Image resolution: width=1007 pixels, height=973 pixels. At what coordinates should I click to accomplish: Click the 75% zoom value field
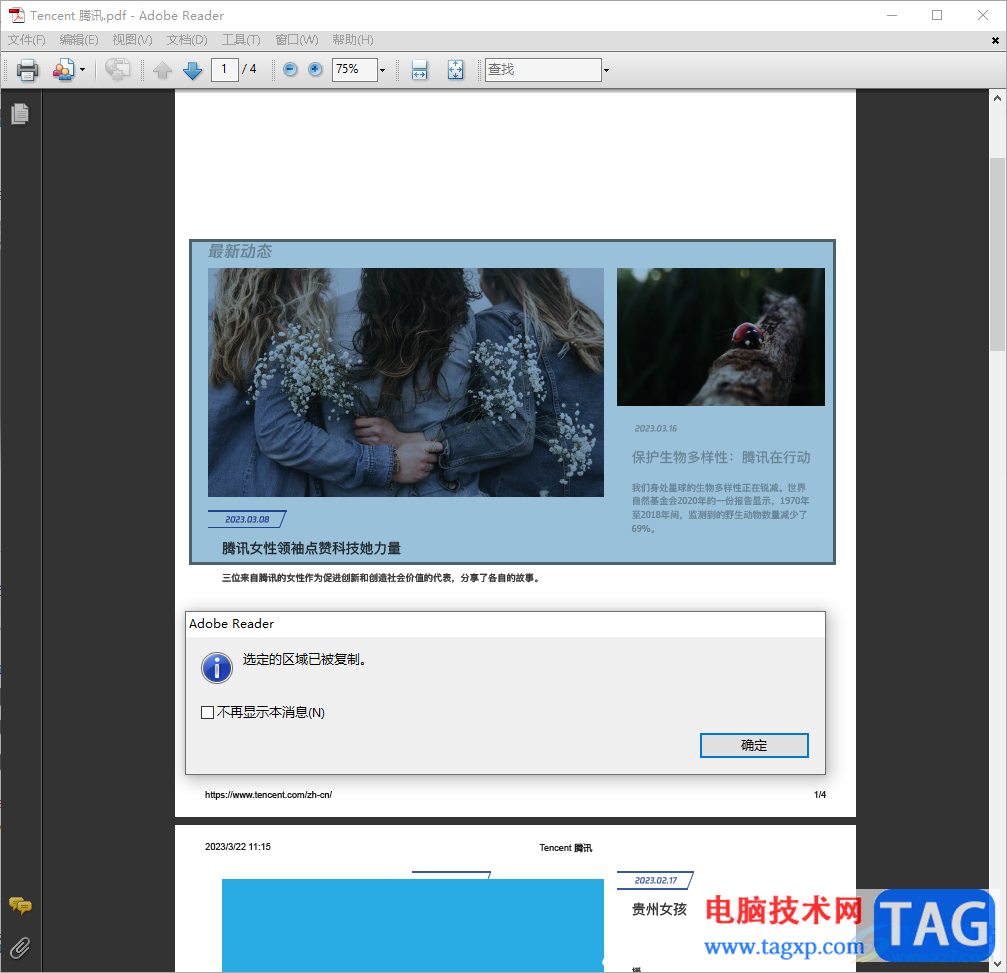pos(355,69)
